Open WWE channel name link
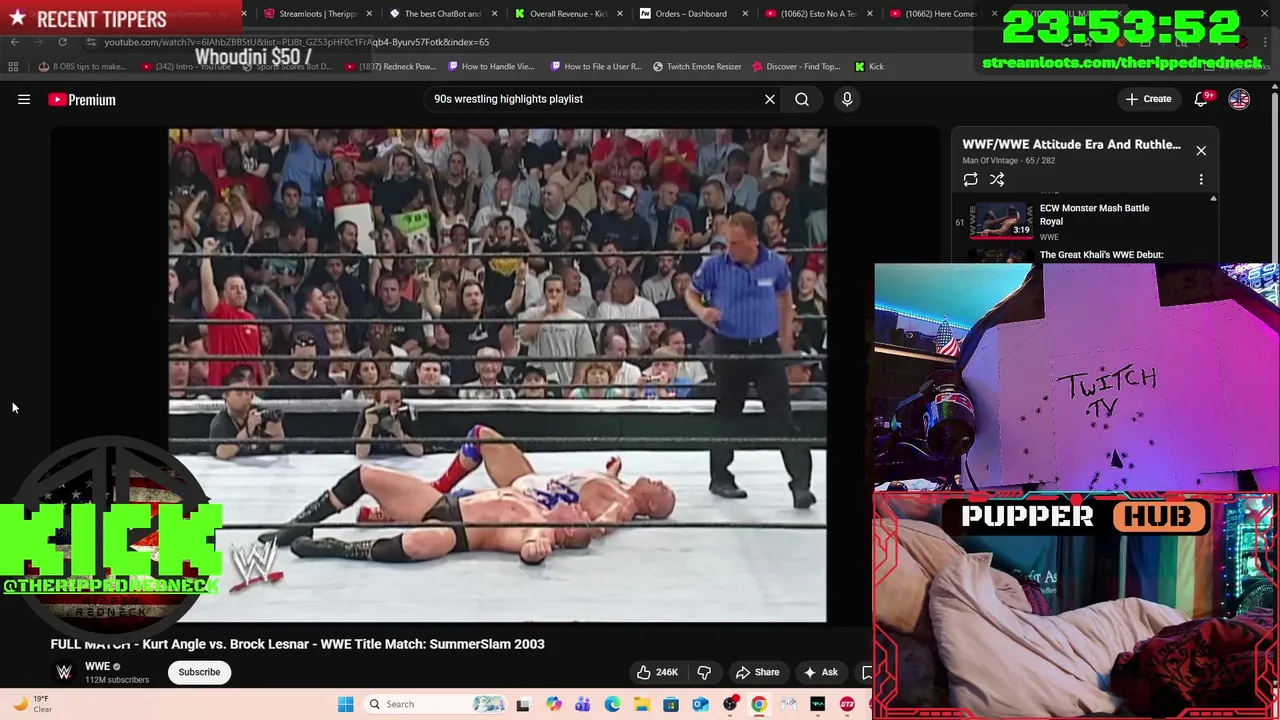Screen dimensions: 1280x720 pos(97,666)
